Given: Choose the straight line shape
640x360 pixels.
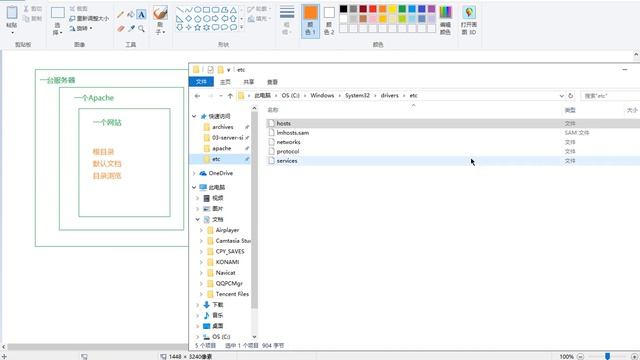Looking at the screenshot, I should point(180,9).
